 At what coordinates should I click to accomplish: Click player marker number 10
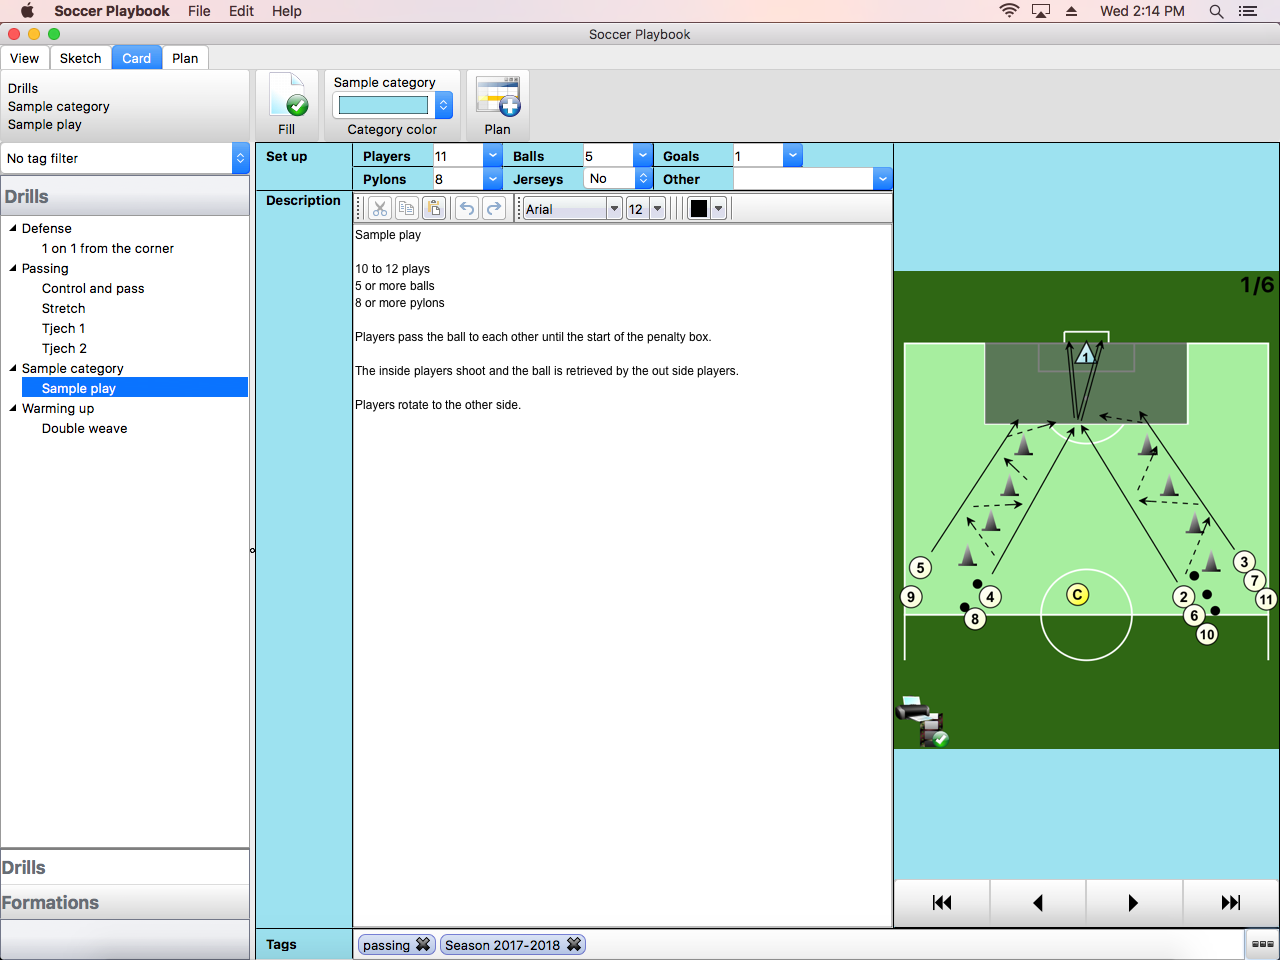tap(1207, 634)
